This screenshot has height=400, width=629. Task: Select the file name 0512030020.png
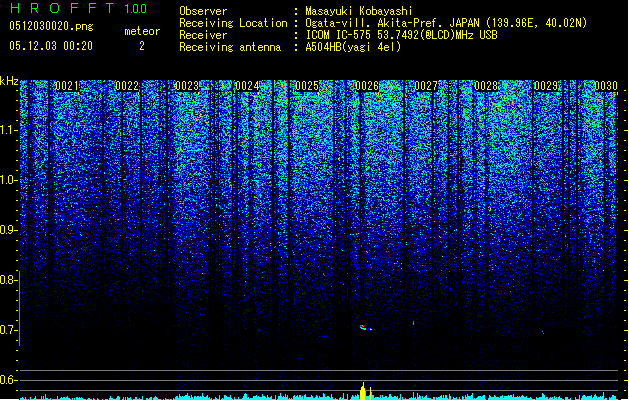point(51,26)
